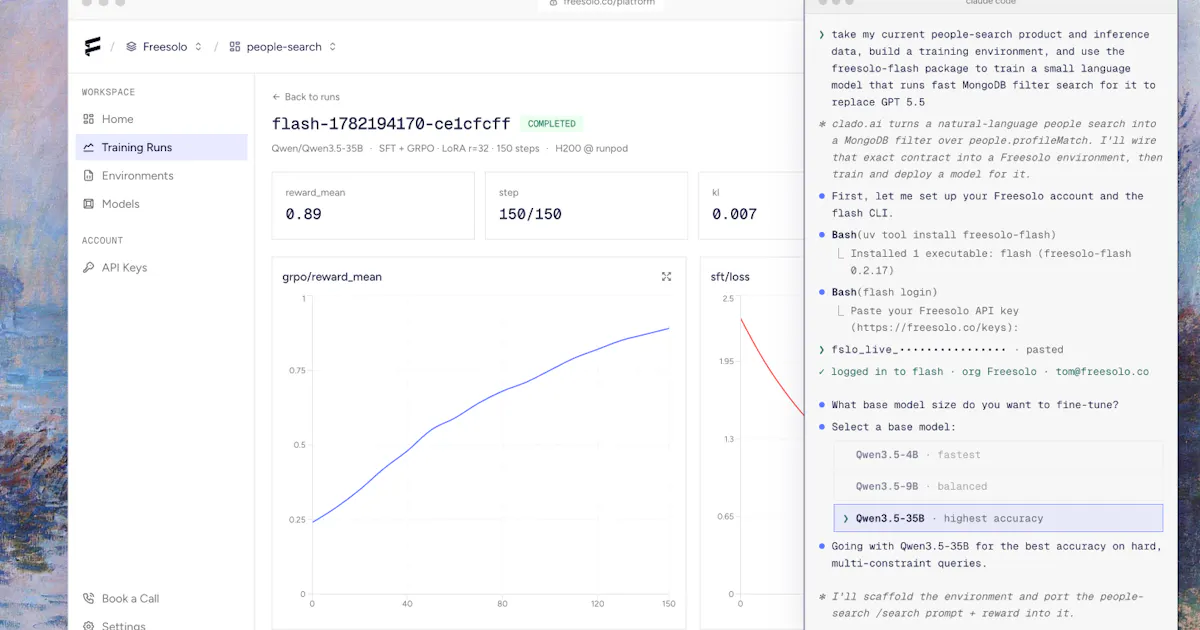
Task: Click the Settings gear icon
Action: 89,626
